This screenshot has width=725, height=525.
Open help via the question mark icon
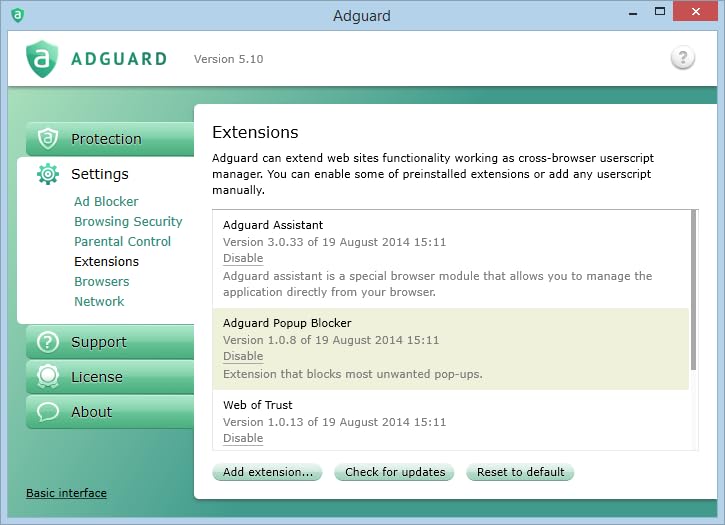click(x=682, y=58)
